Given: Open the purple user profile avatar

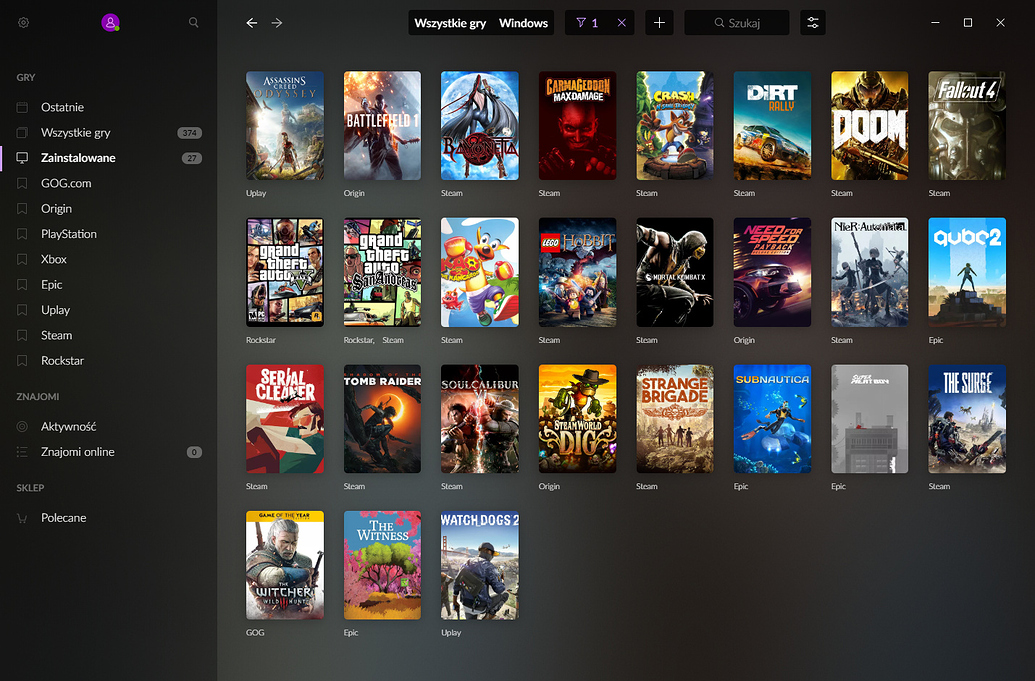Looking at the screenshot, I should [110, 22].
